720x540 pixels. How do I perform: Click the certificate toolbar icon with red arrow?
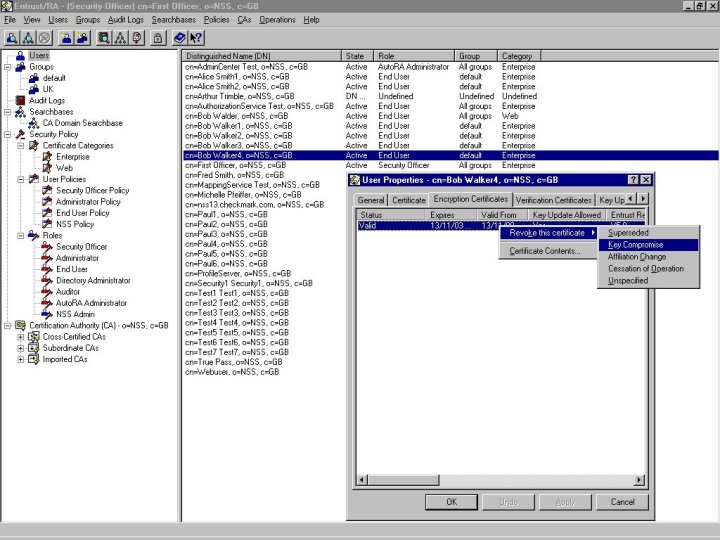(x=136, y=38)
